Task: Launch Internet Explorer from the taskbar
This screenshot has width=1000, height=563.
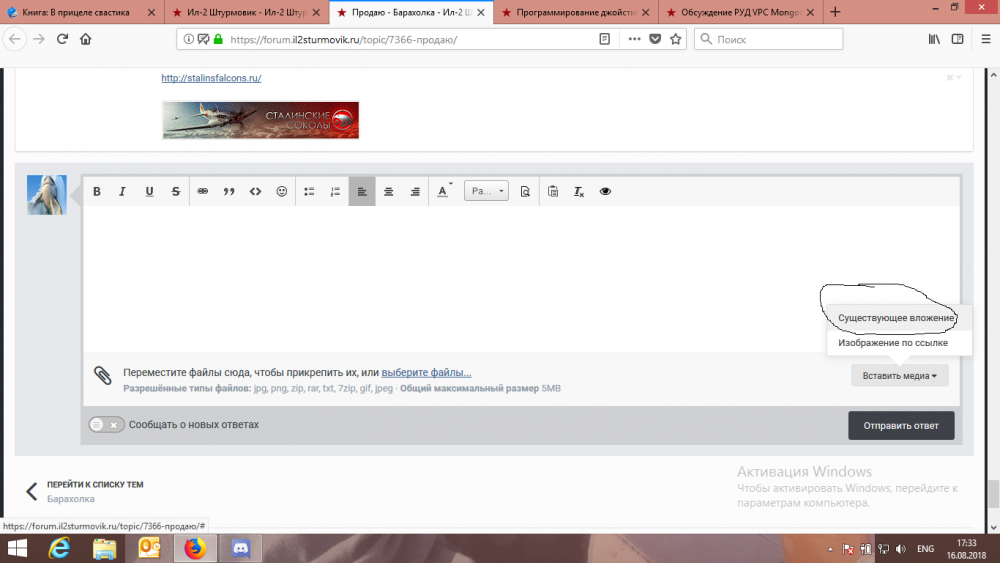Action: tap(59, 548)
